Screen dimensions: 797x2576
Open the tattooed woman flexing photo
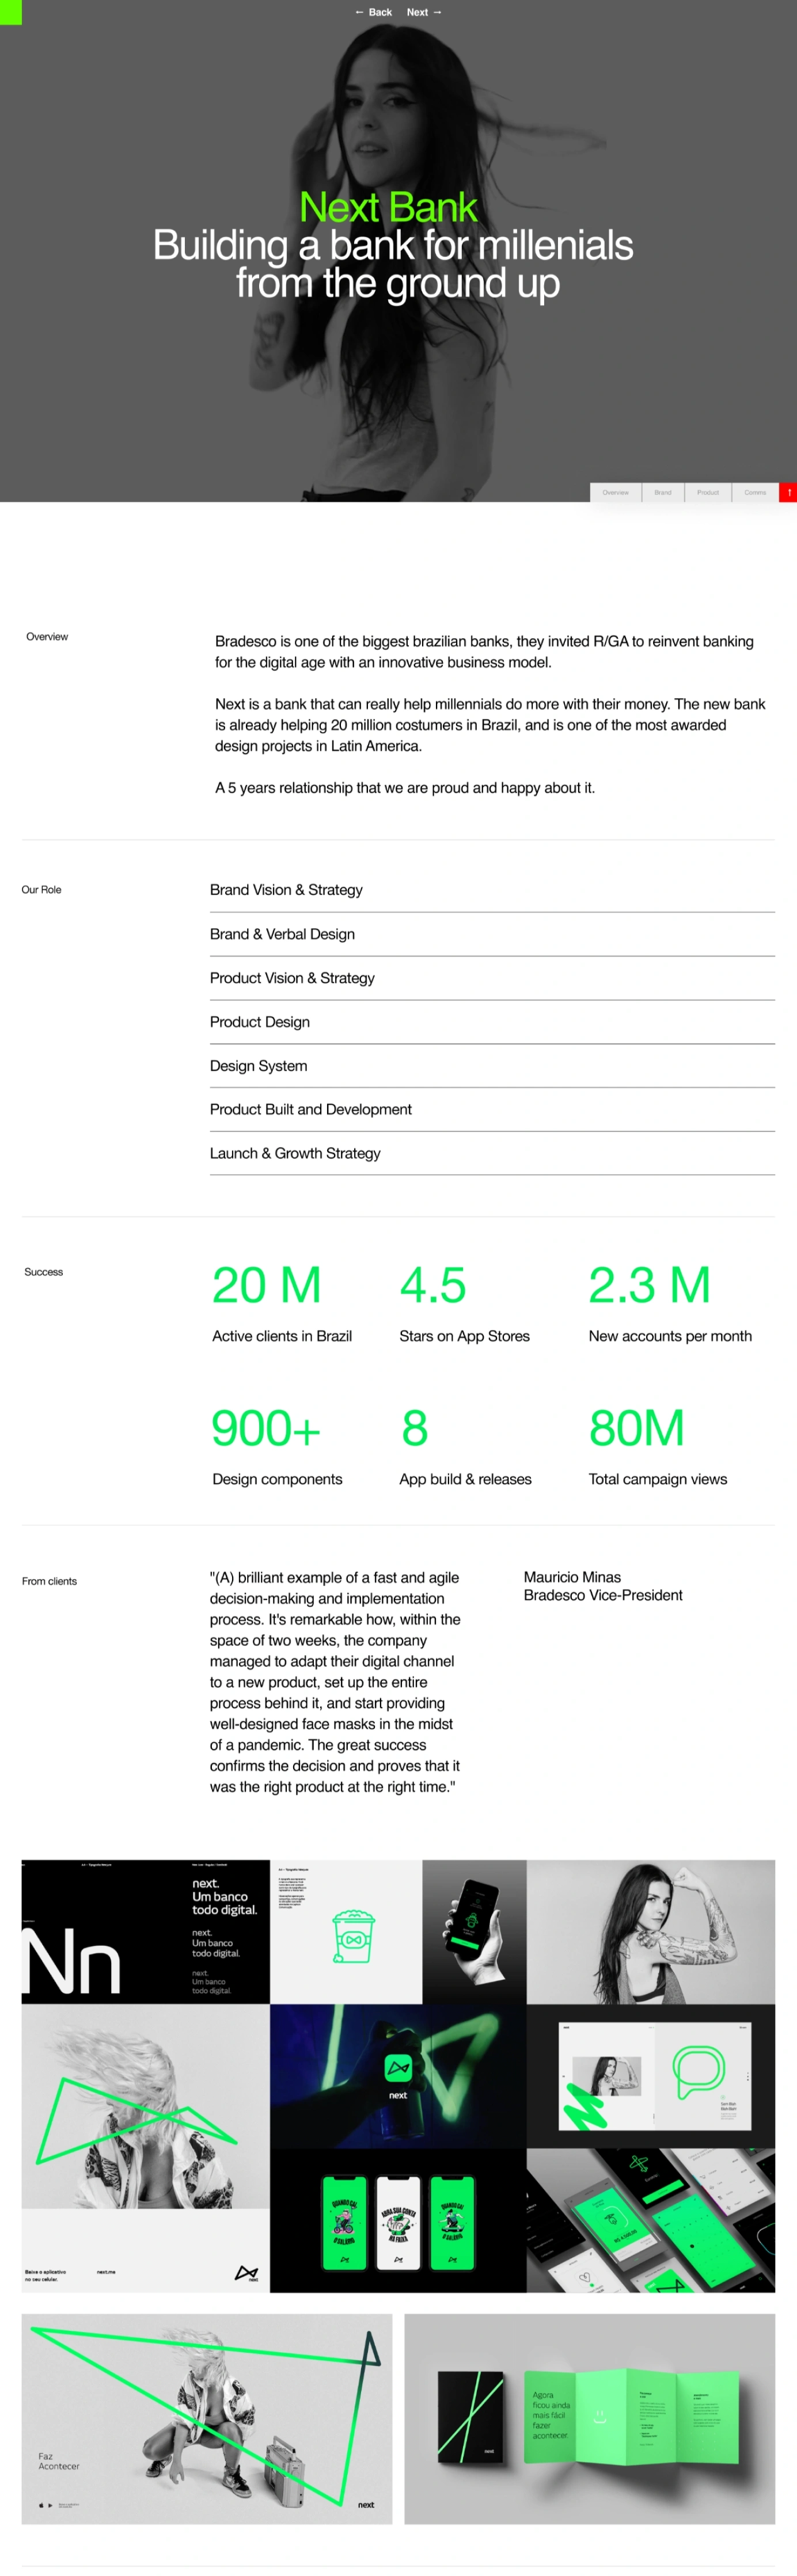click(x=651, y=1931)
